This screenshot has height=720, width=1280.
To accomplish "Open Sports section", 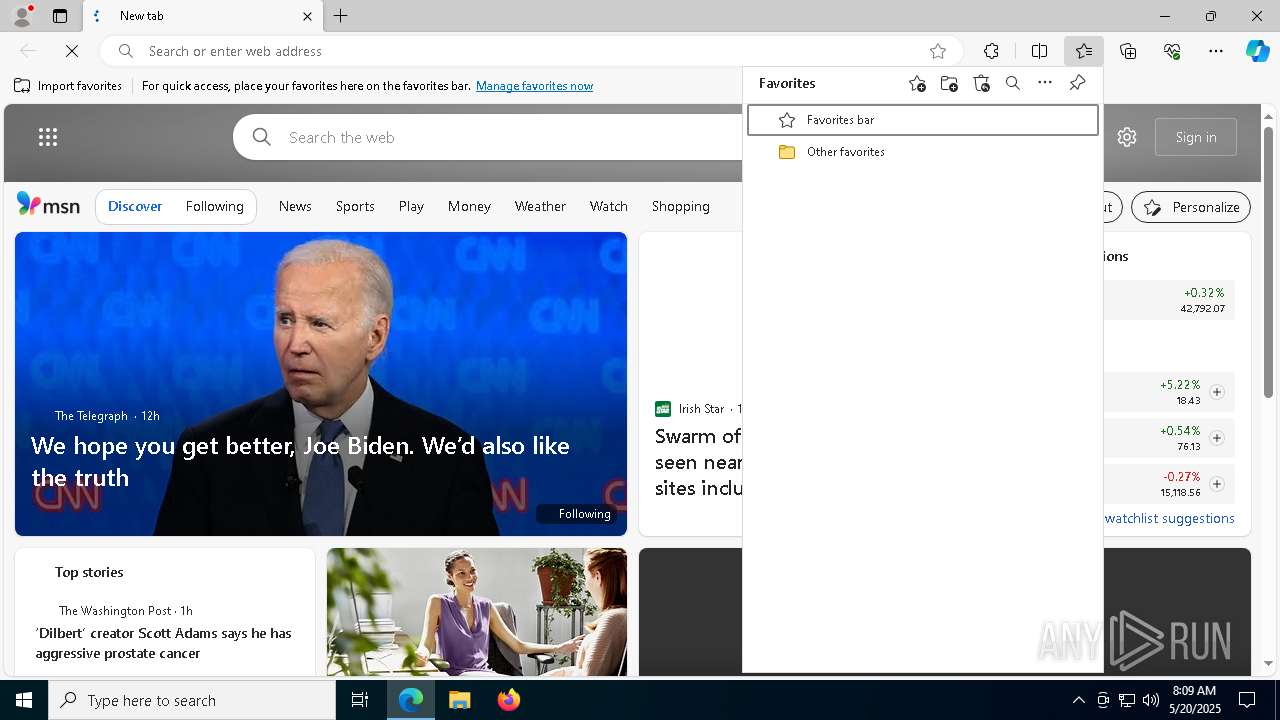I will pyautogui.click(x=355, y=206).
